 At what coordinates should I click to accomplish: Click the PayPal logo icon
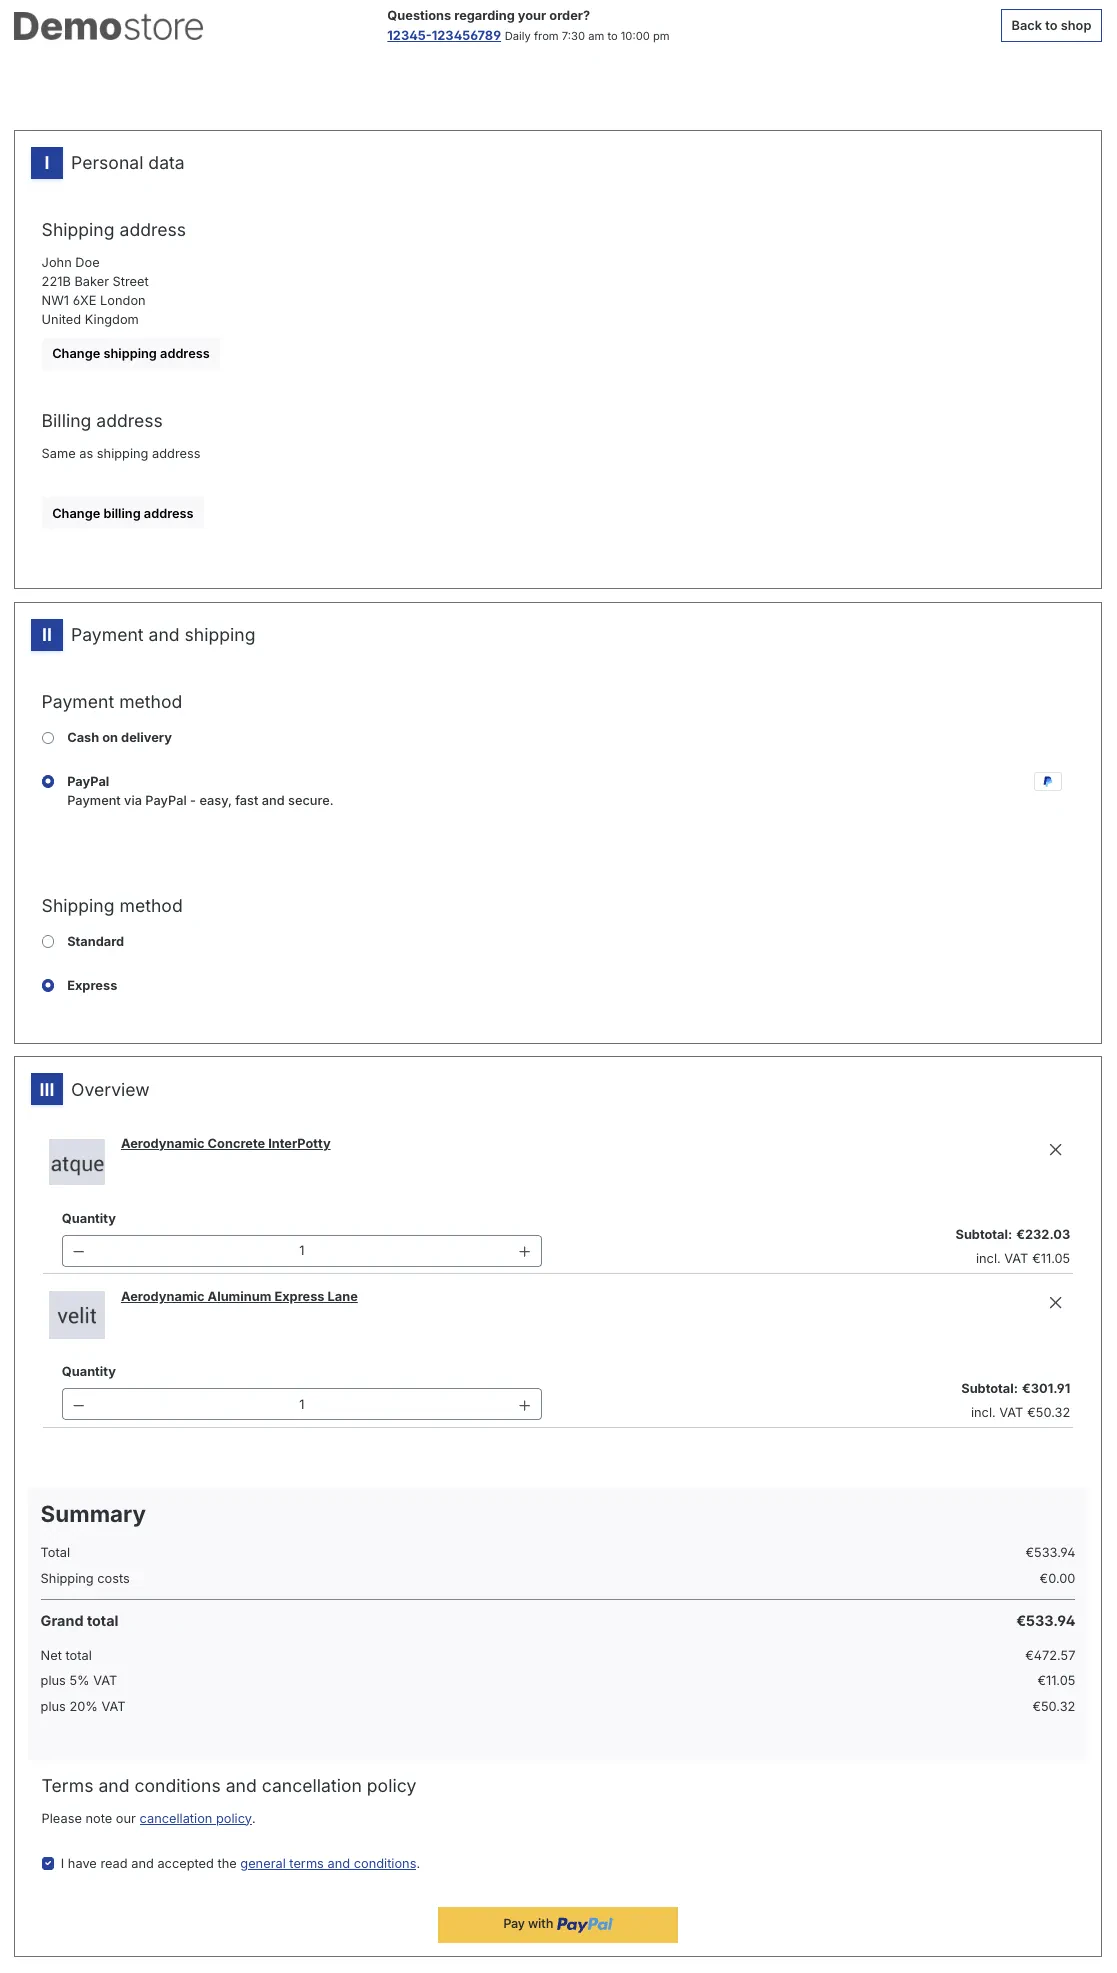1047,782
